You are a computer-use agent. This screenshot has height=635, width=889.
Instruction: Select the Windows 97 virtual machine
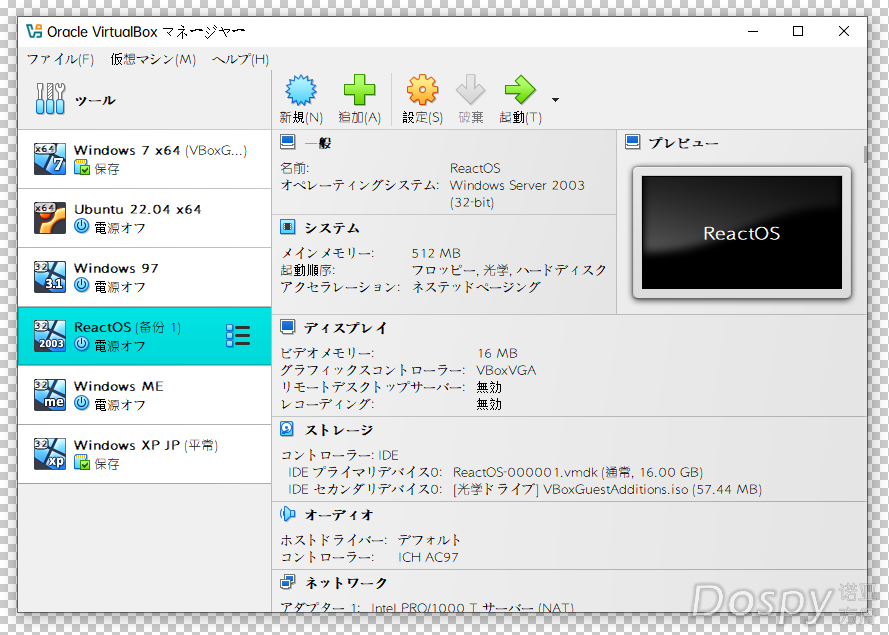tap(145, 277)
